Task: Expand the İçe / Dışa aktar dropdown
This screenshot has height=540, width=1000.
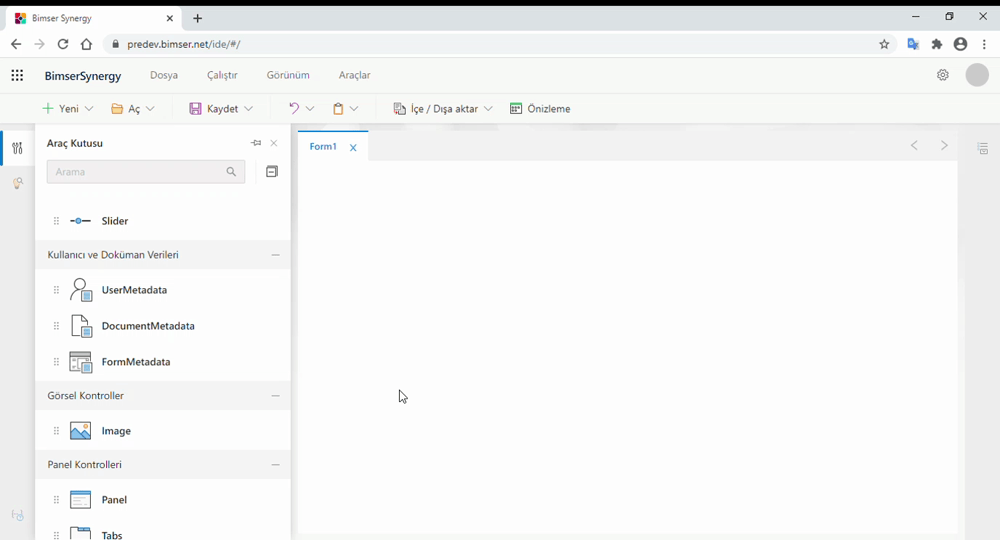Action: click(x=442, y=109)
